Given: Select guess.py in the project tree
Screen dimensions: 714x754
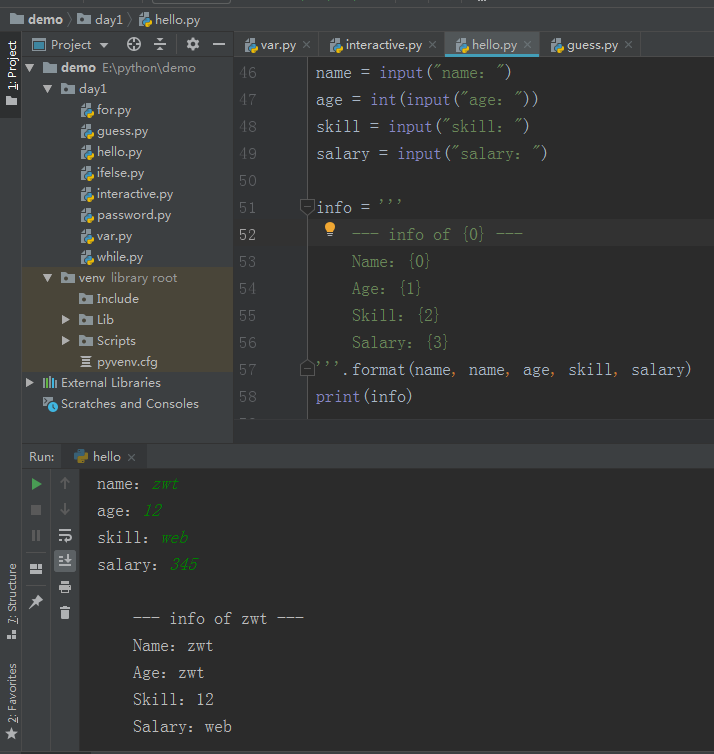Looking at the screenshot, I should point(114,131).
